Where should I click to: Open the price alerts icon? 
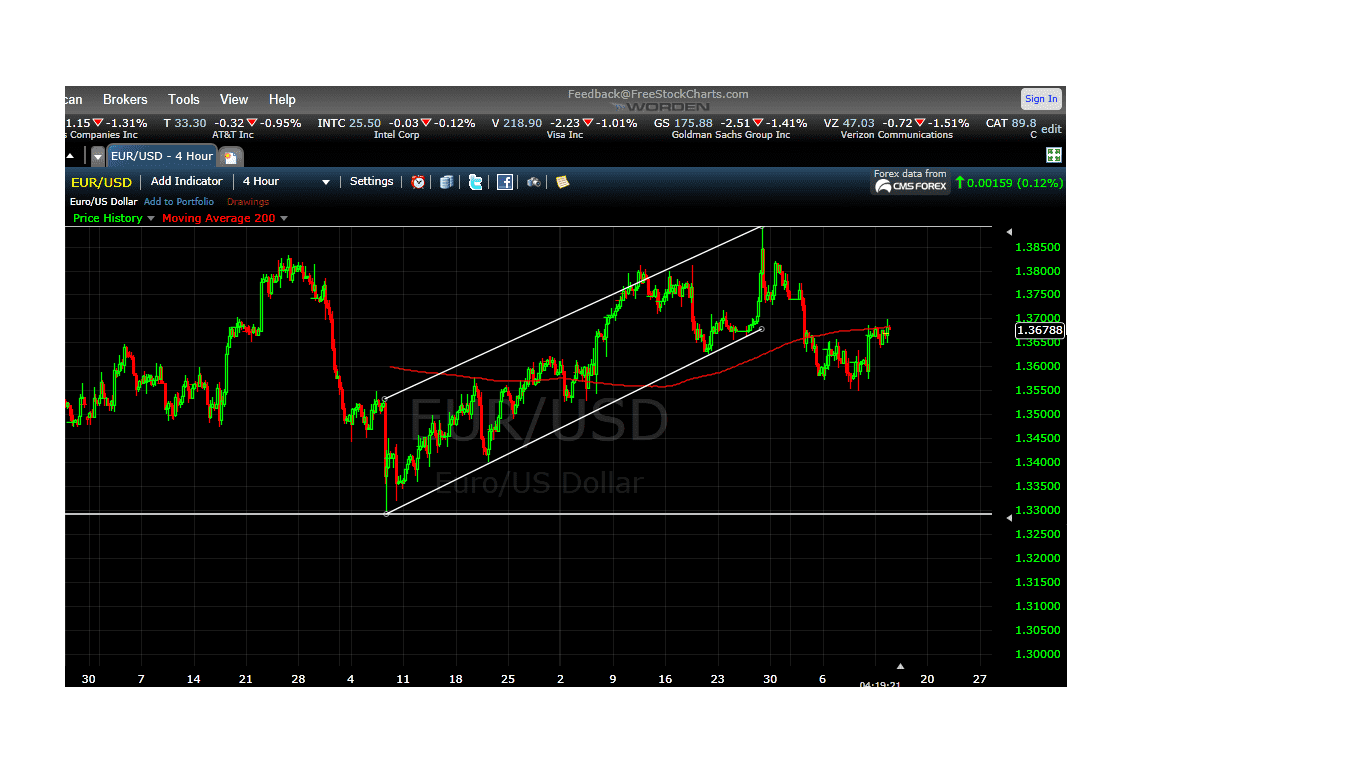coord(417,182)
